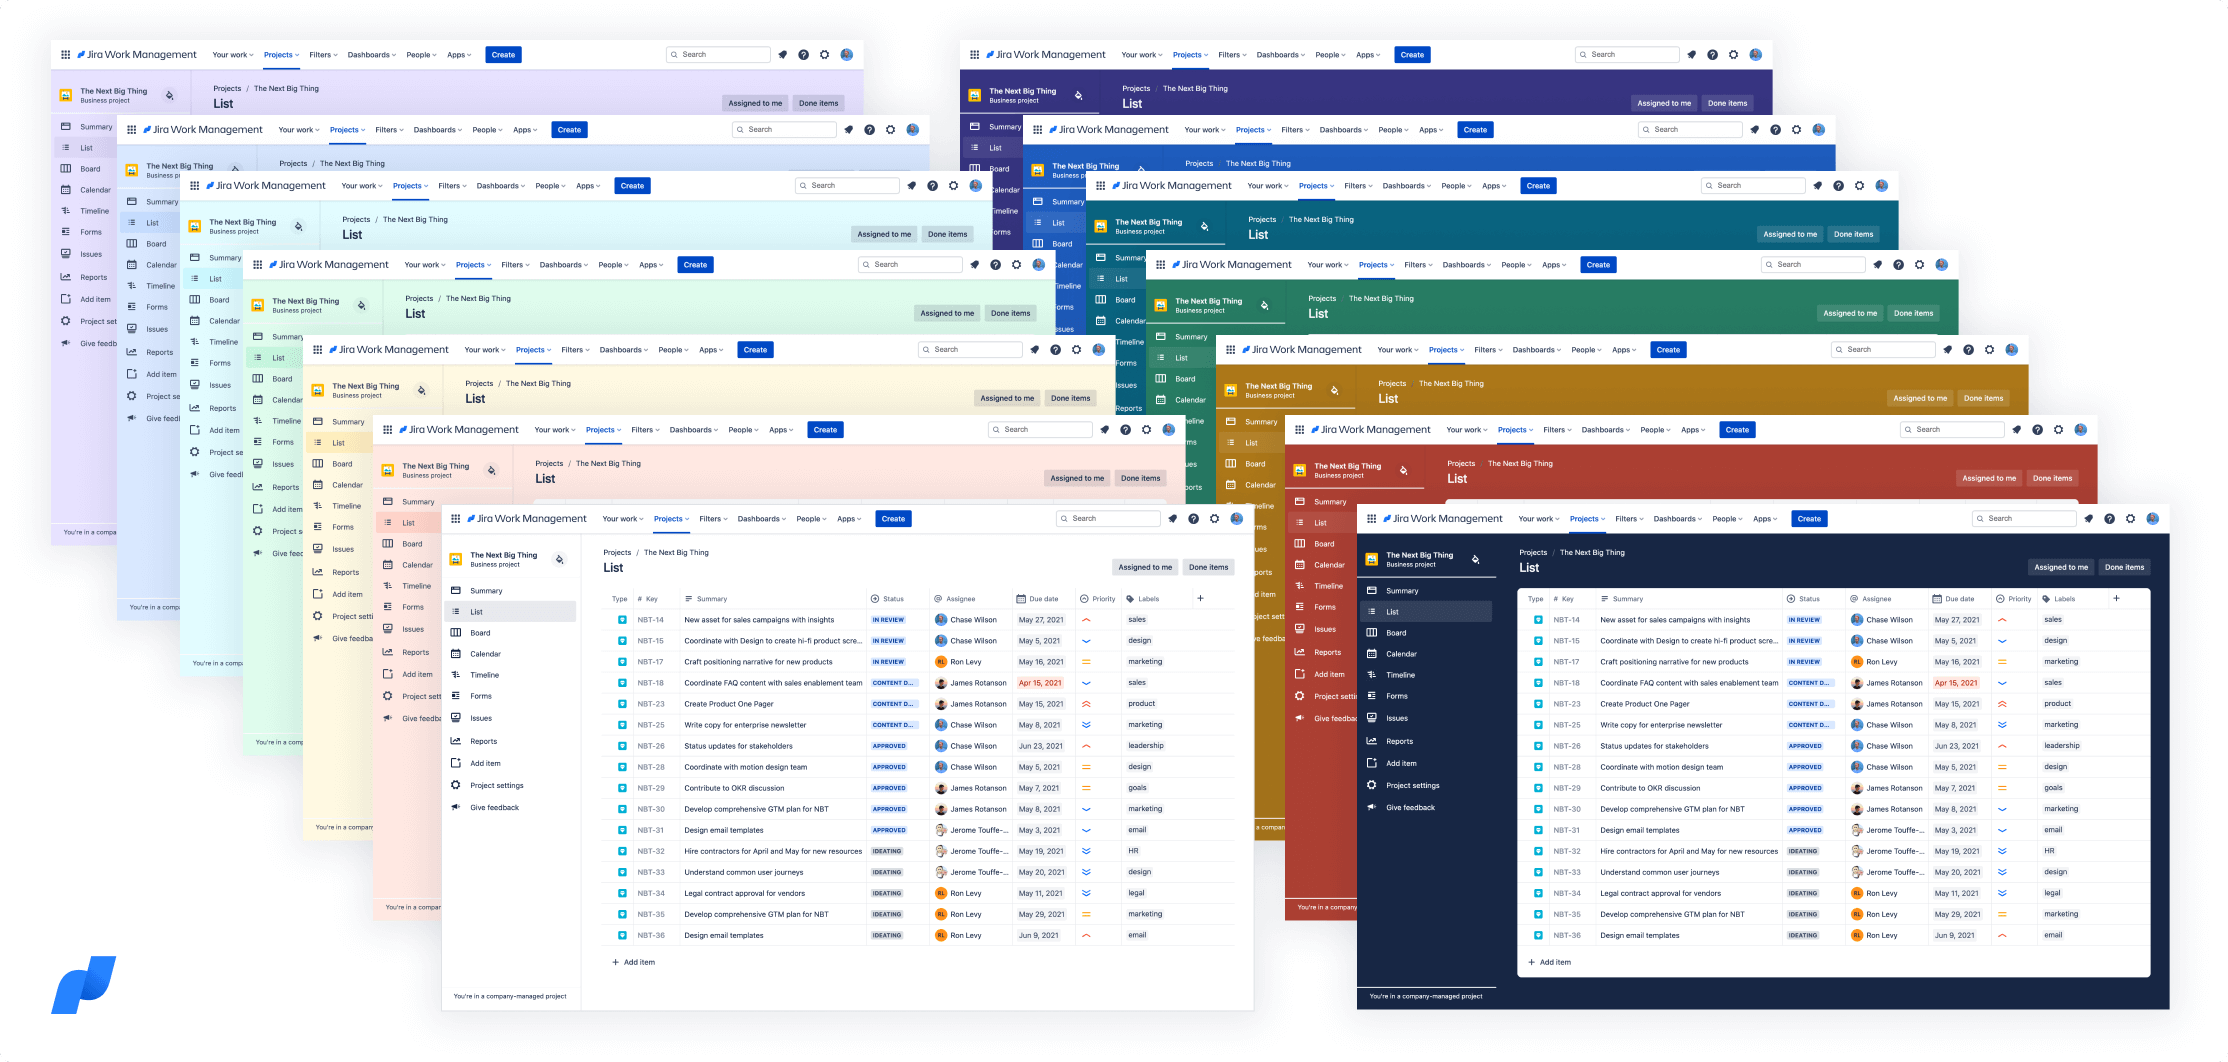
Task: Add a column with plus icon in dark navy window
Action: tap(2116, 599)
